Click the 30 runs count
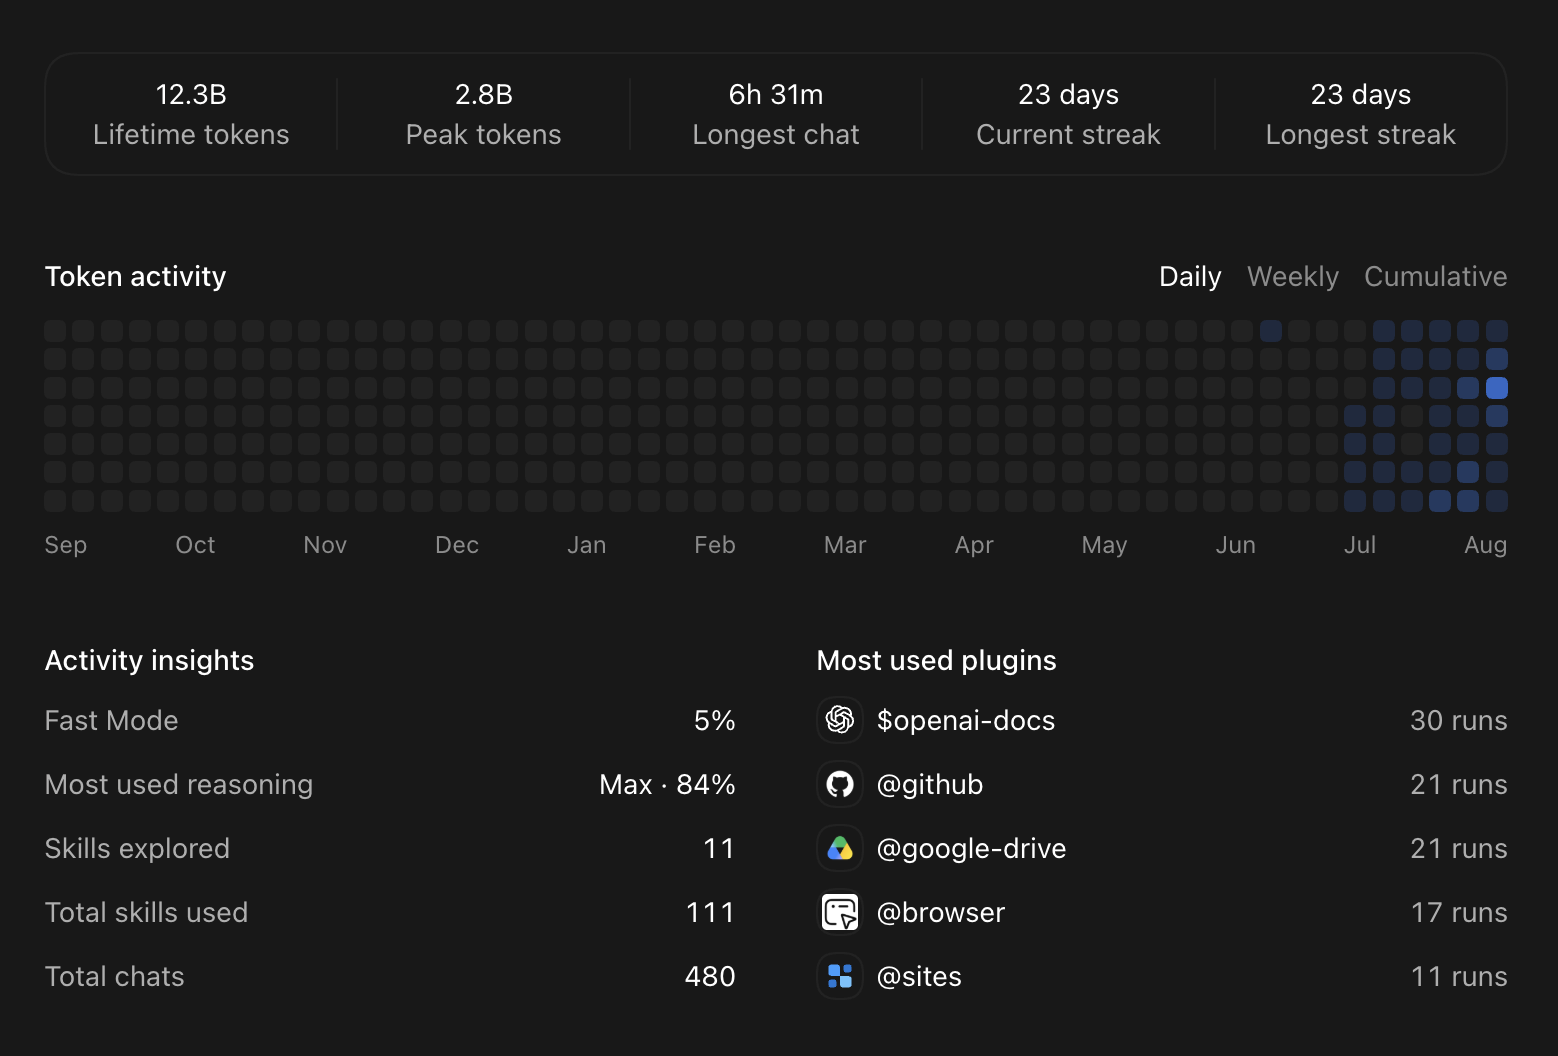 (1459, 721)
